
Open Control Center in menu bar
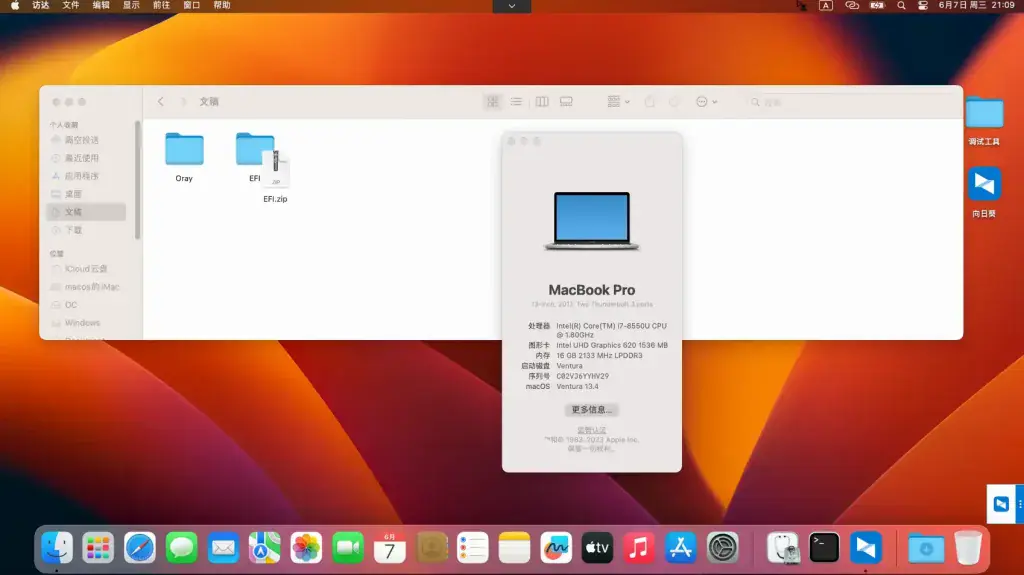coord(923,5)
